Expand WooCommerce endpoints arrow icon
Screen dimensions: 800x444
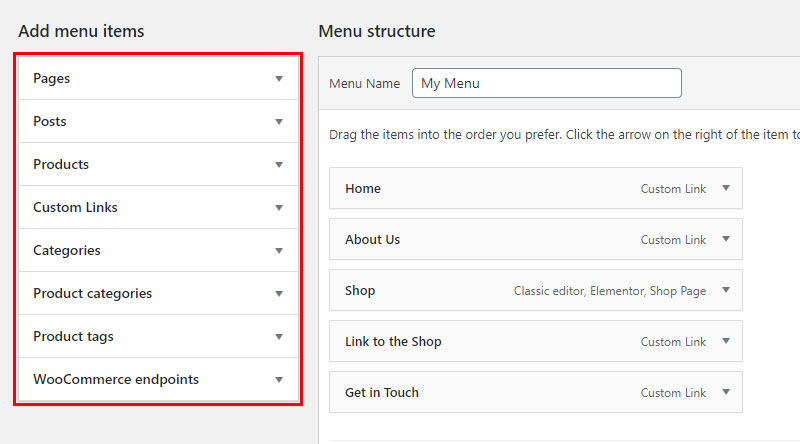(279, 380)
